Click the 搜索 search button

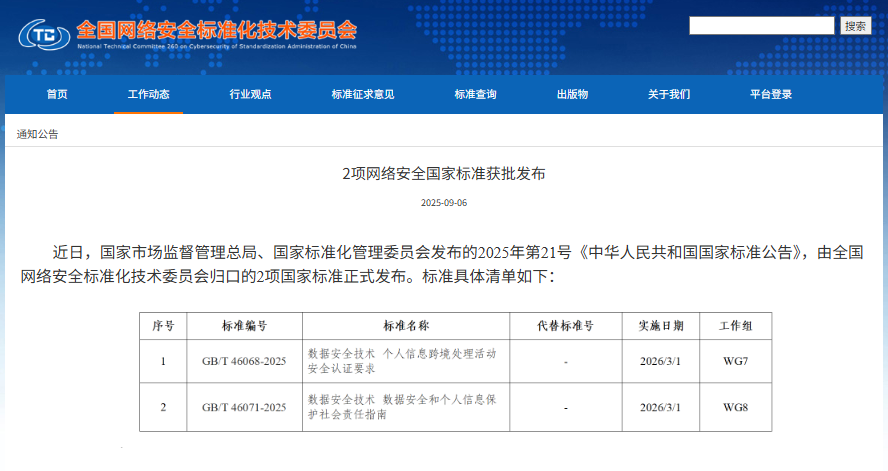(x=855, y=25)
